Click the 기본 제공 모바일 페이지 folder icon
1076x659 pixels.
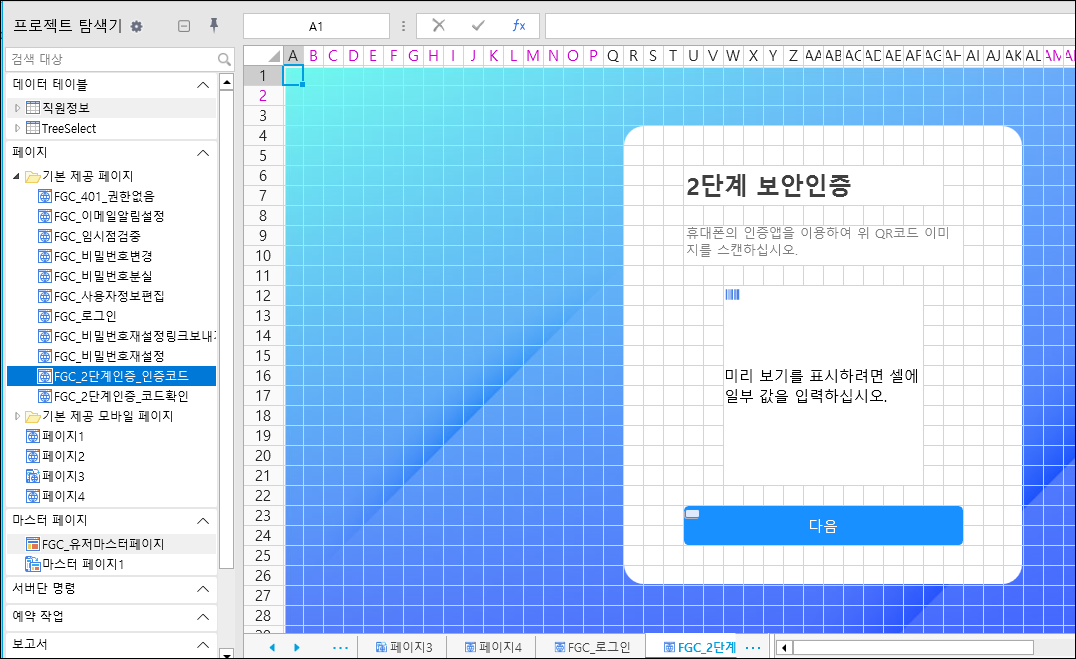[32, 416]
